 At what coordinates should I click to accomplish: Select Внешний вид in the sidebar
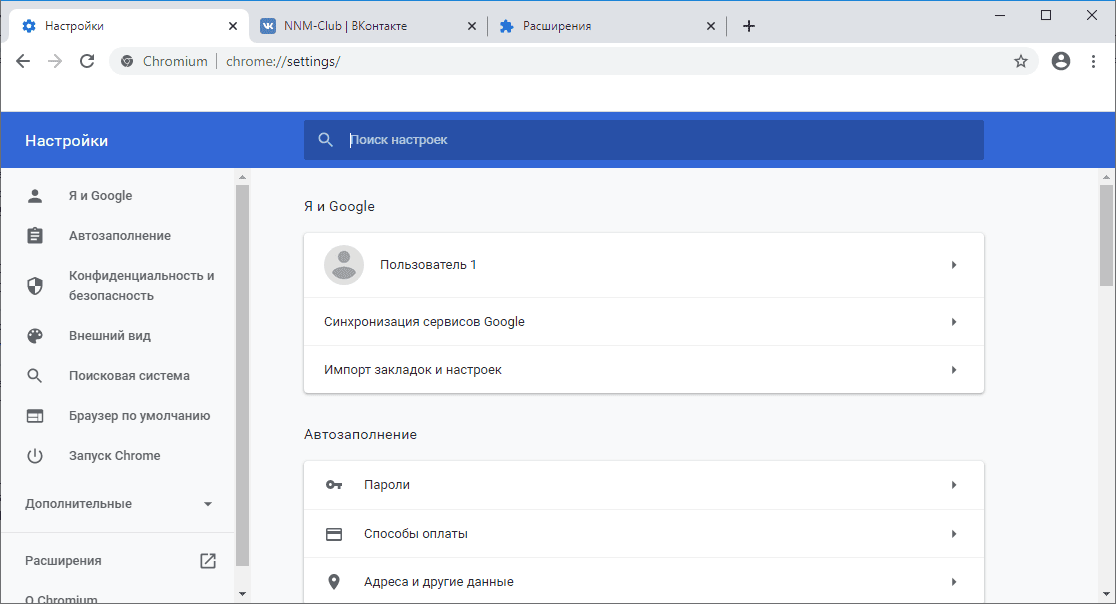tap(110, 336)
